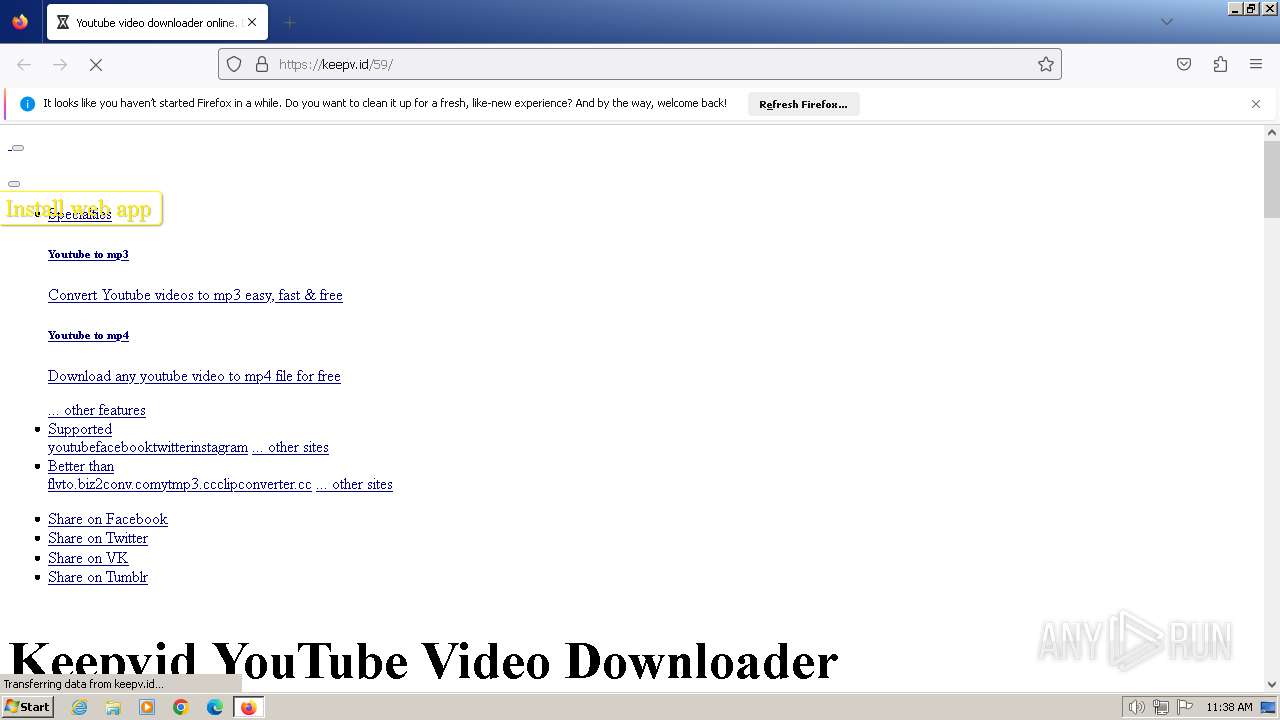Open the Better than menu link
The width and height of the screenshot is (1280, 720).
[81, 466]
